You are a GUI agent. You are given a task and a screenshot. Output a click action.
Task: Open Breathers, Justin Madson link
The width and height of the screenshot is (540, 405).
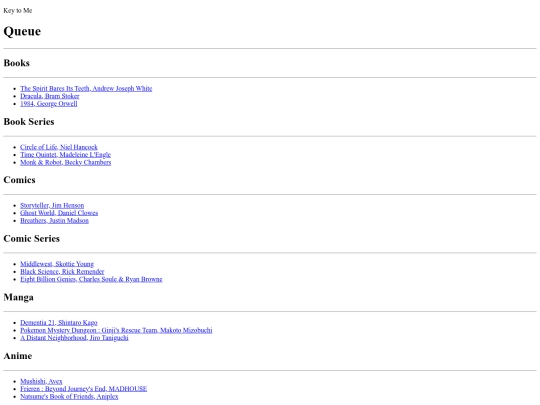(54, 220)
